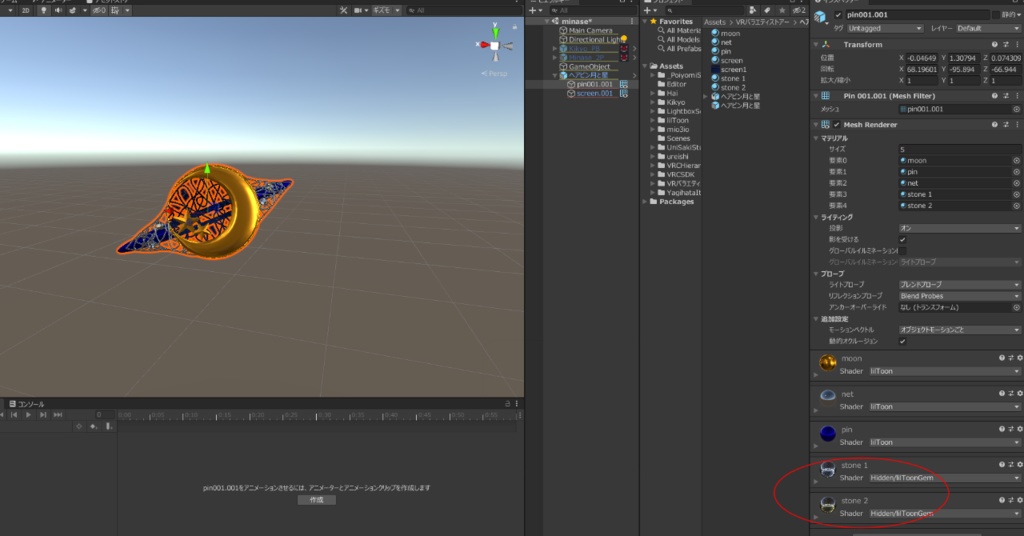Screen dimensions: 1024x536
Task: Toggle scene grid icon
Action: point(115,10)
